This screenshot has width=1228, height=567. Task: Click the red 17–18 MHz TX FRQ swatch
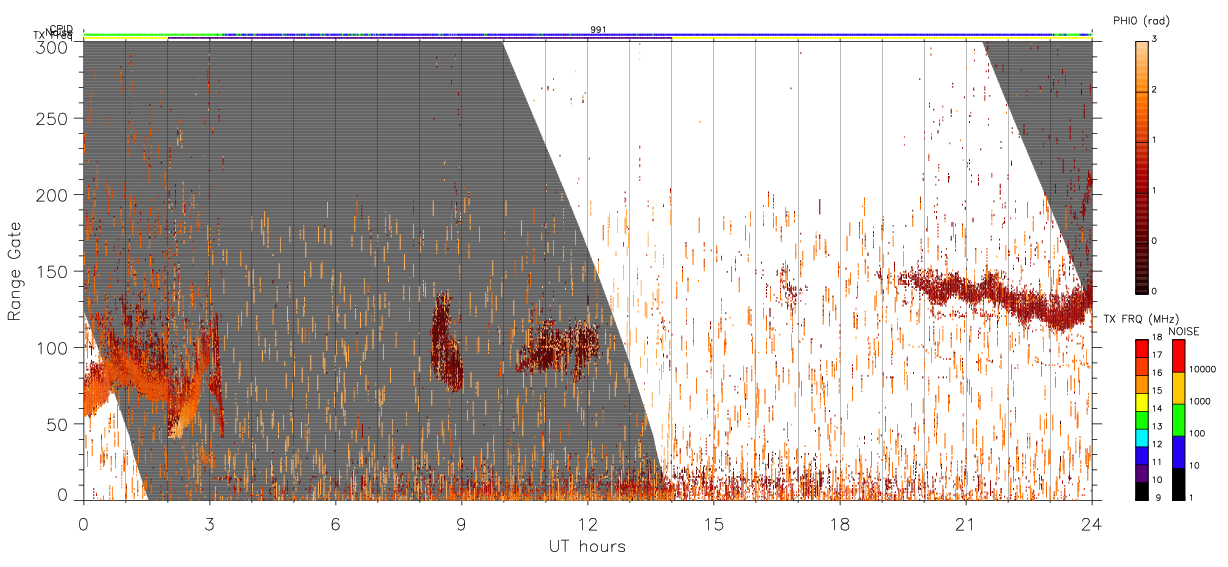coord(1141,348)
